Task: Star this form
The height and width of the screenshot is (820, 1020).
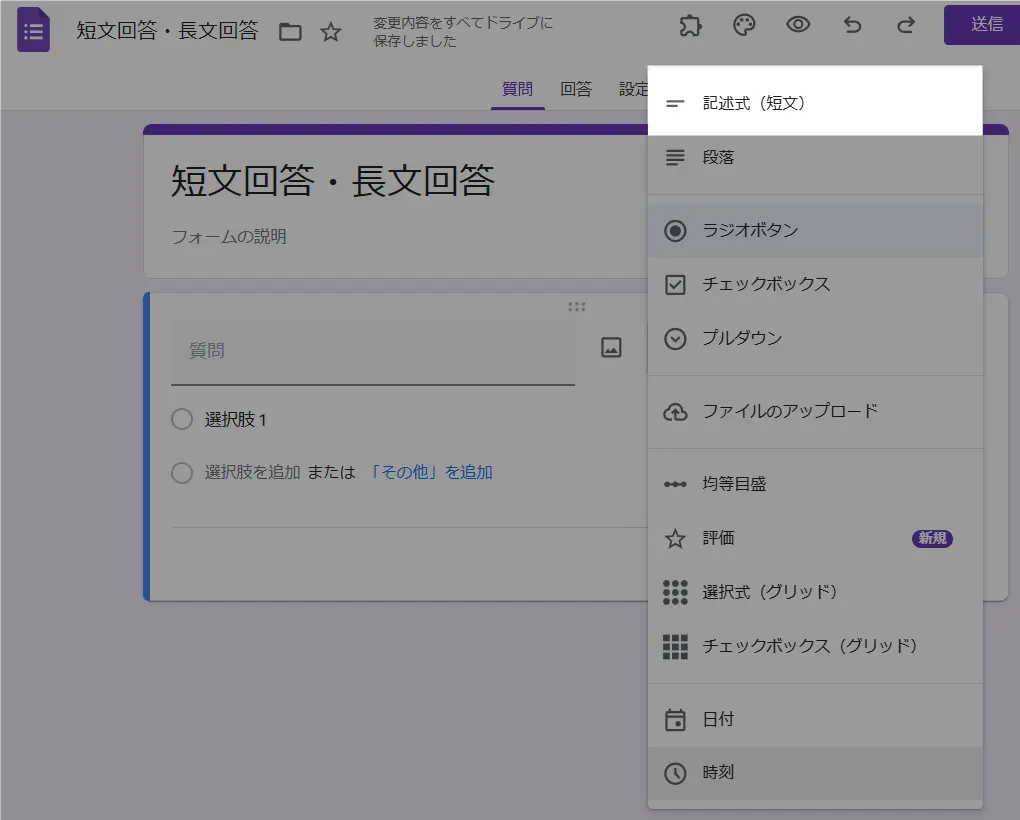Action: [x=331, y=31]
